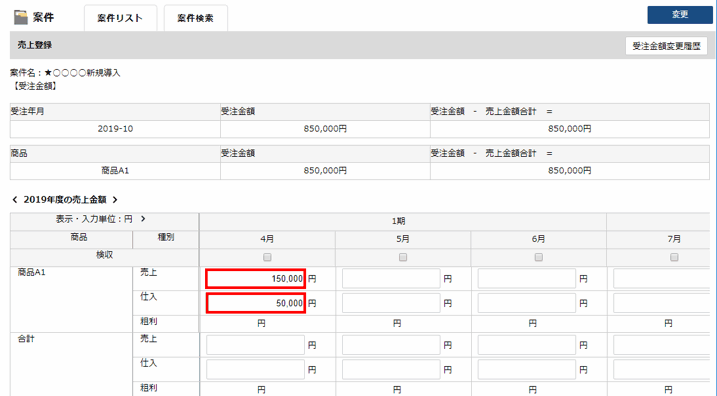Expand the 表示・入力単位 unit chevron
This screenshot has width=717, height=396.
click(x=143, y=219)
